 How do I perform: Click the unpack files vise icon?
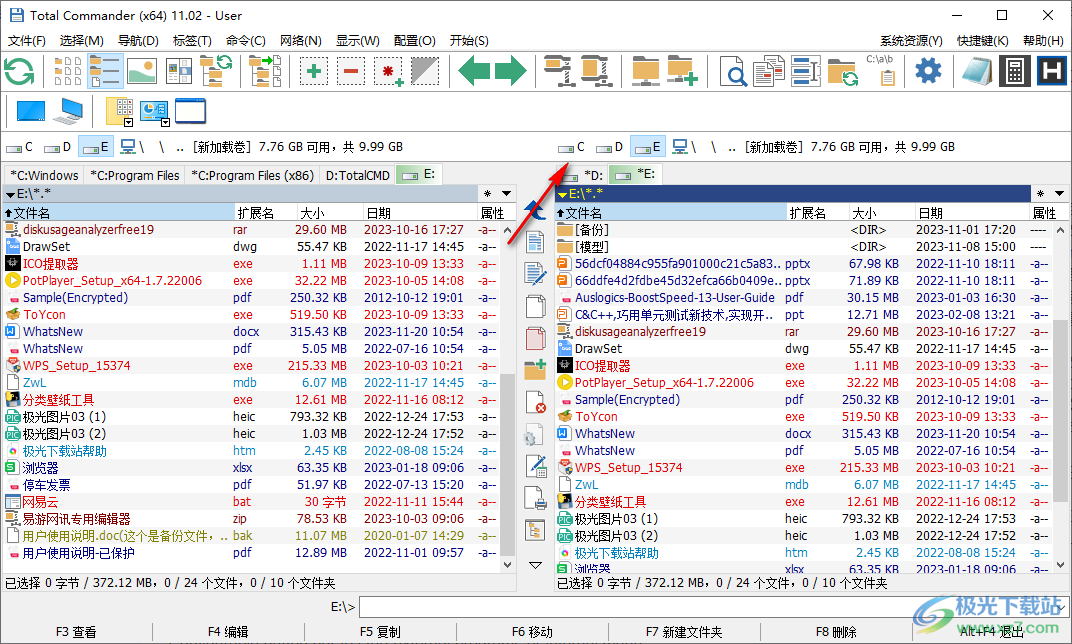click(x=595, y=71)
